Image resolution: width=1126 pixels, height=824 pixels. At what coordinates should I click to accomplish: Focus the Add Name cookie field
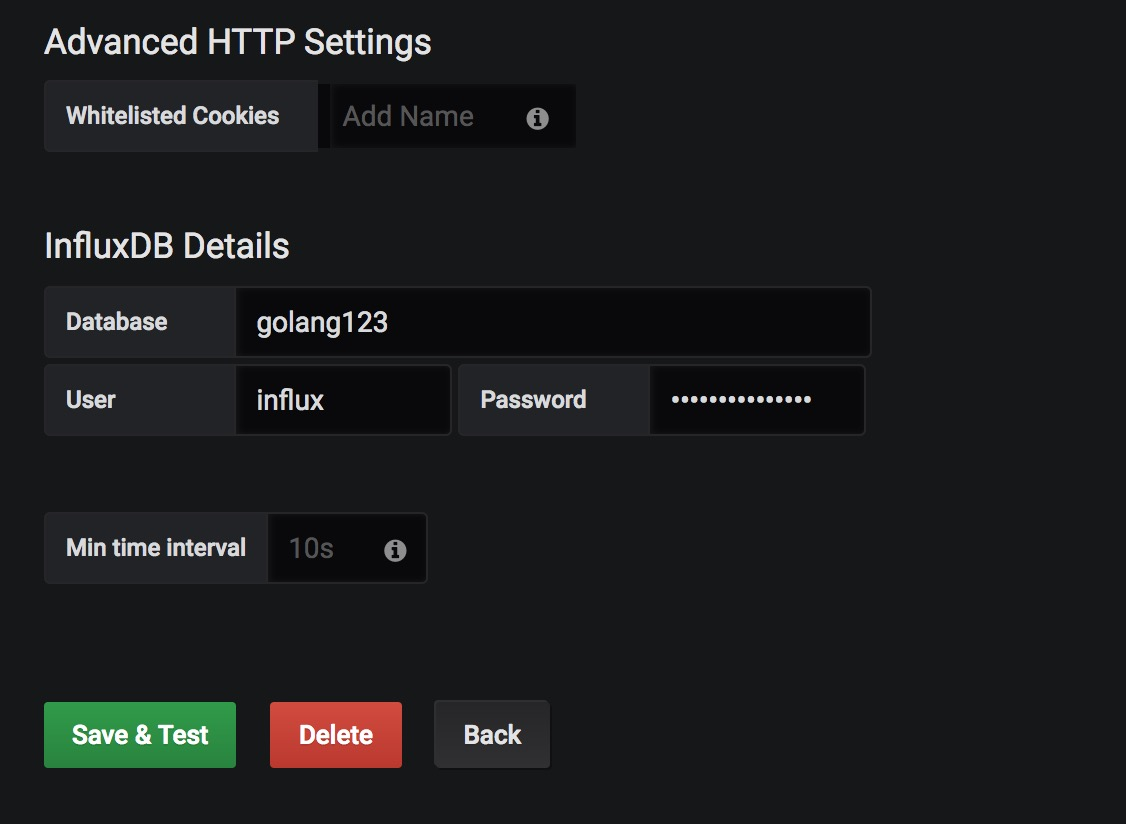click(x=427, y=116)
